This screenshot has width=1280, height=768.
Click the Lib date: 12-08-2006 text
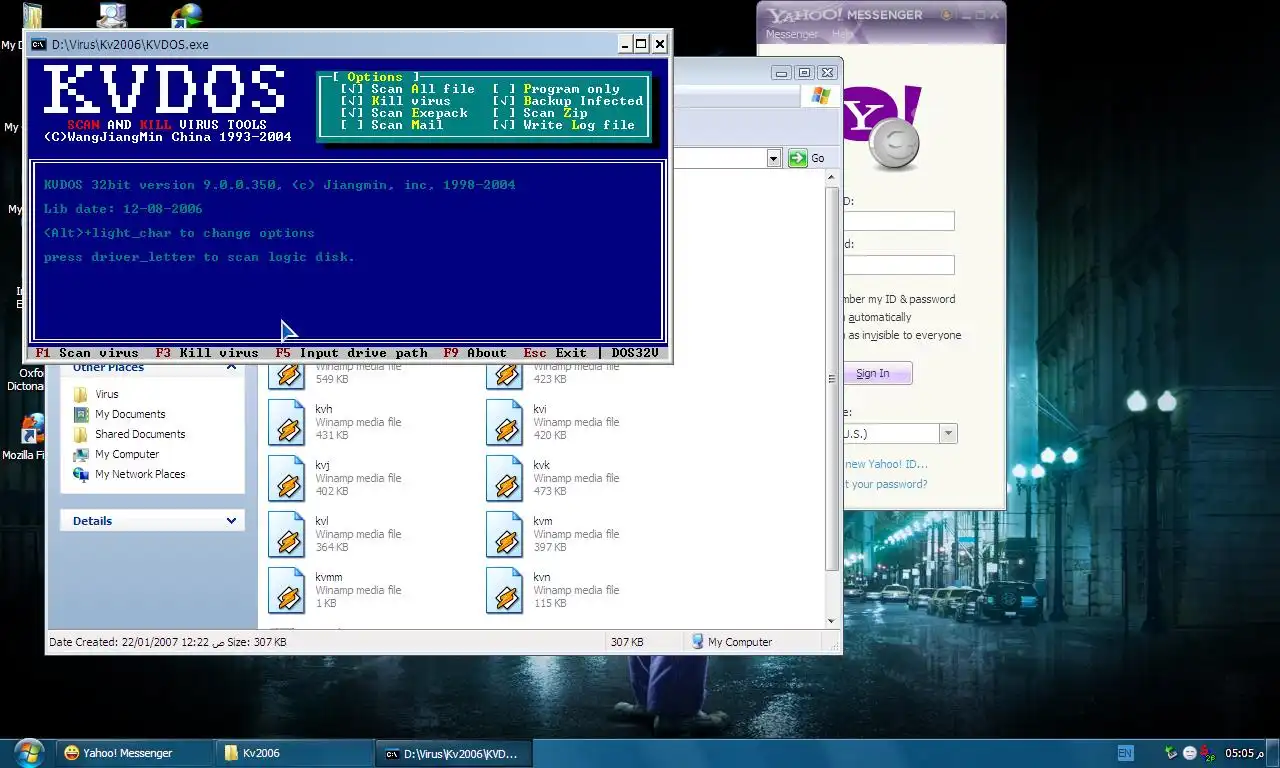[123, 209]
